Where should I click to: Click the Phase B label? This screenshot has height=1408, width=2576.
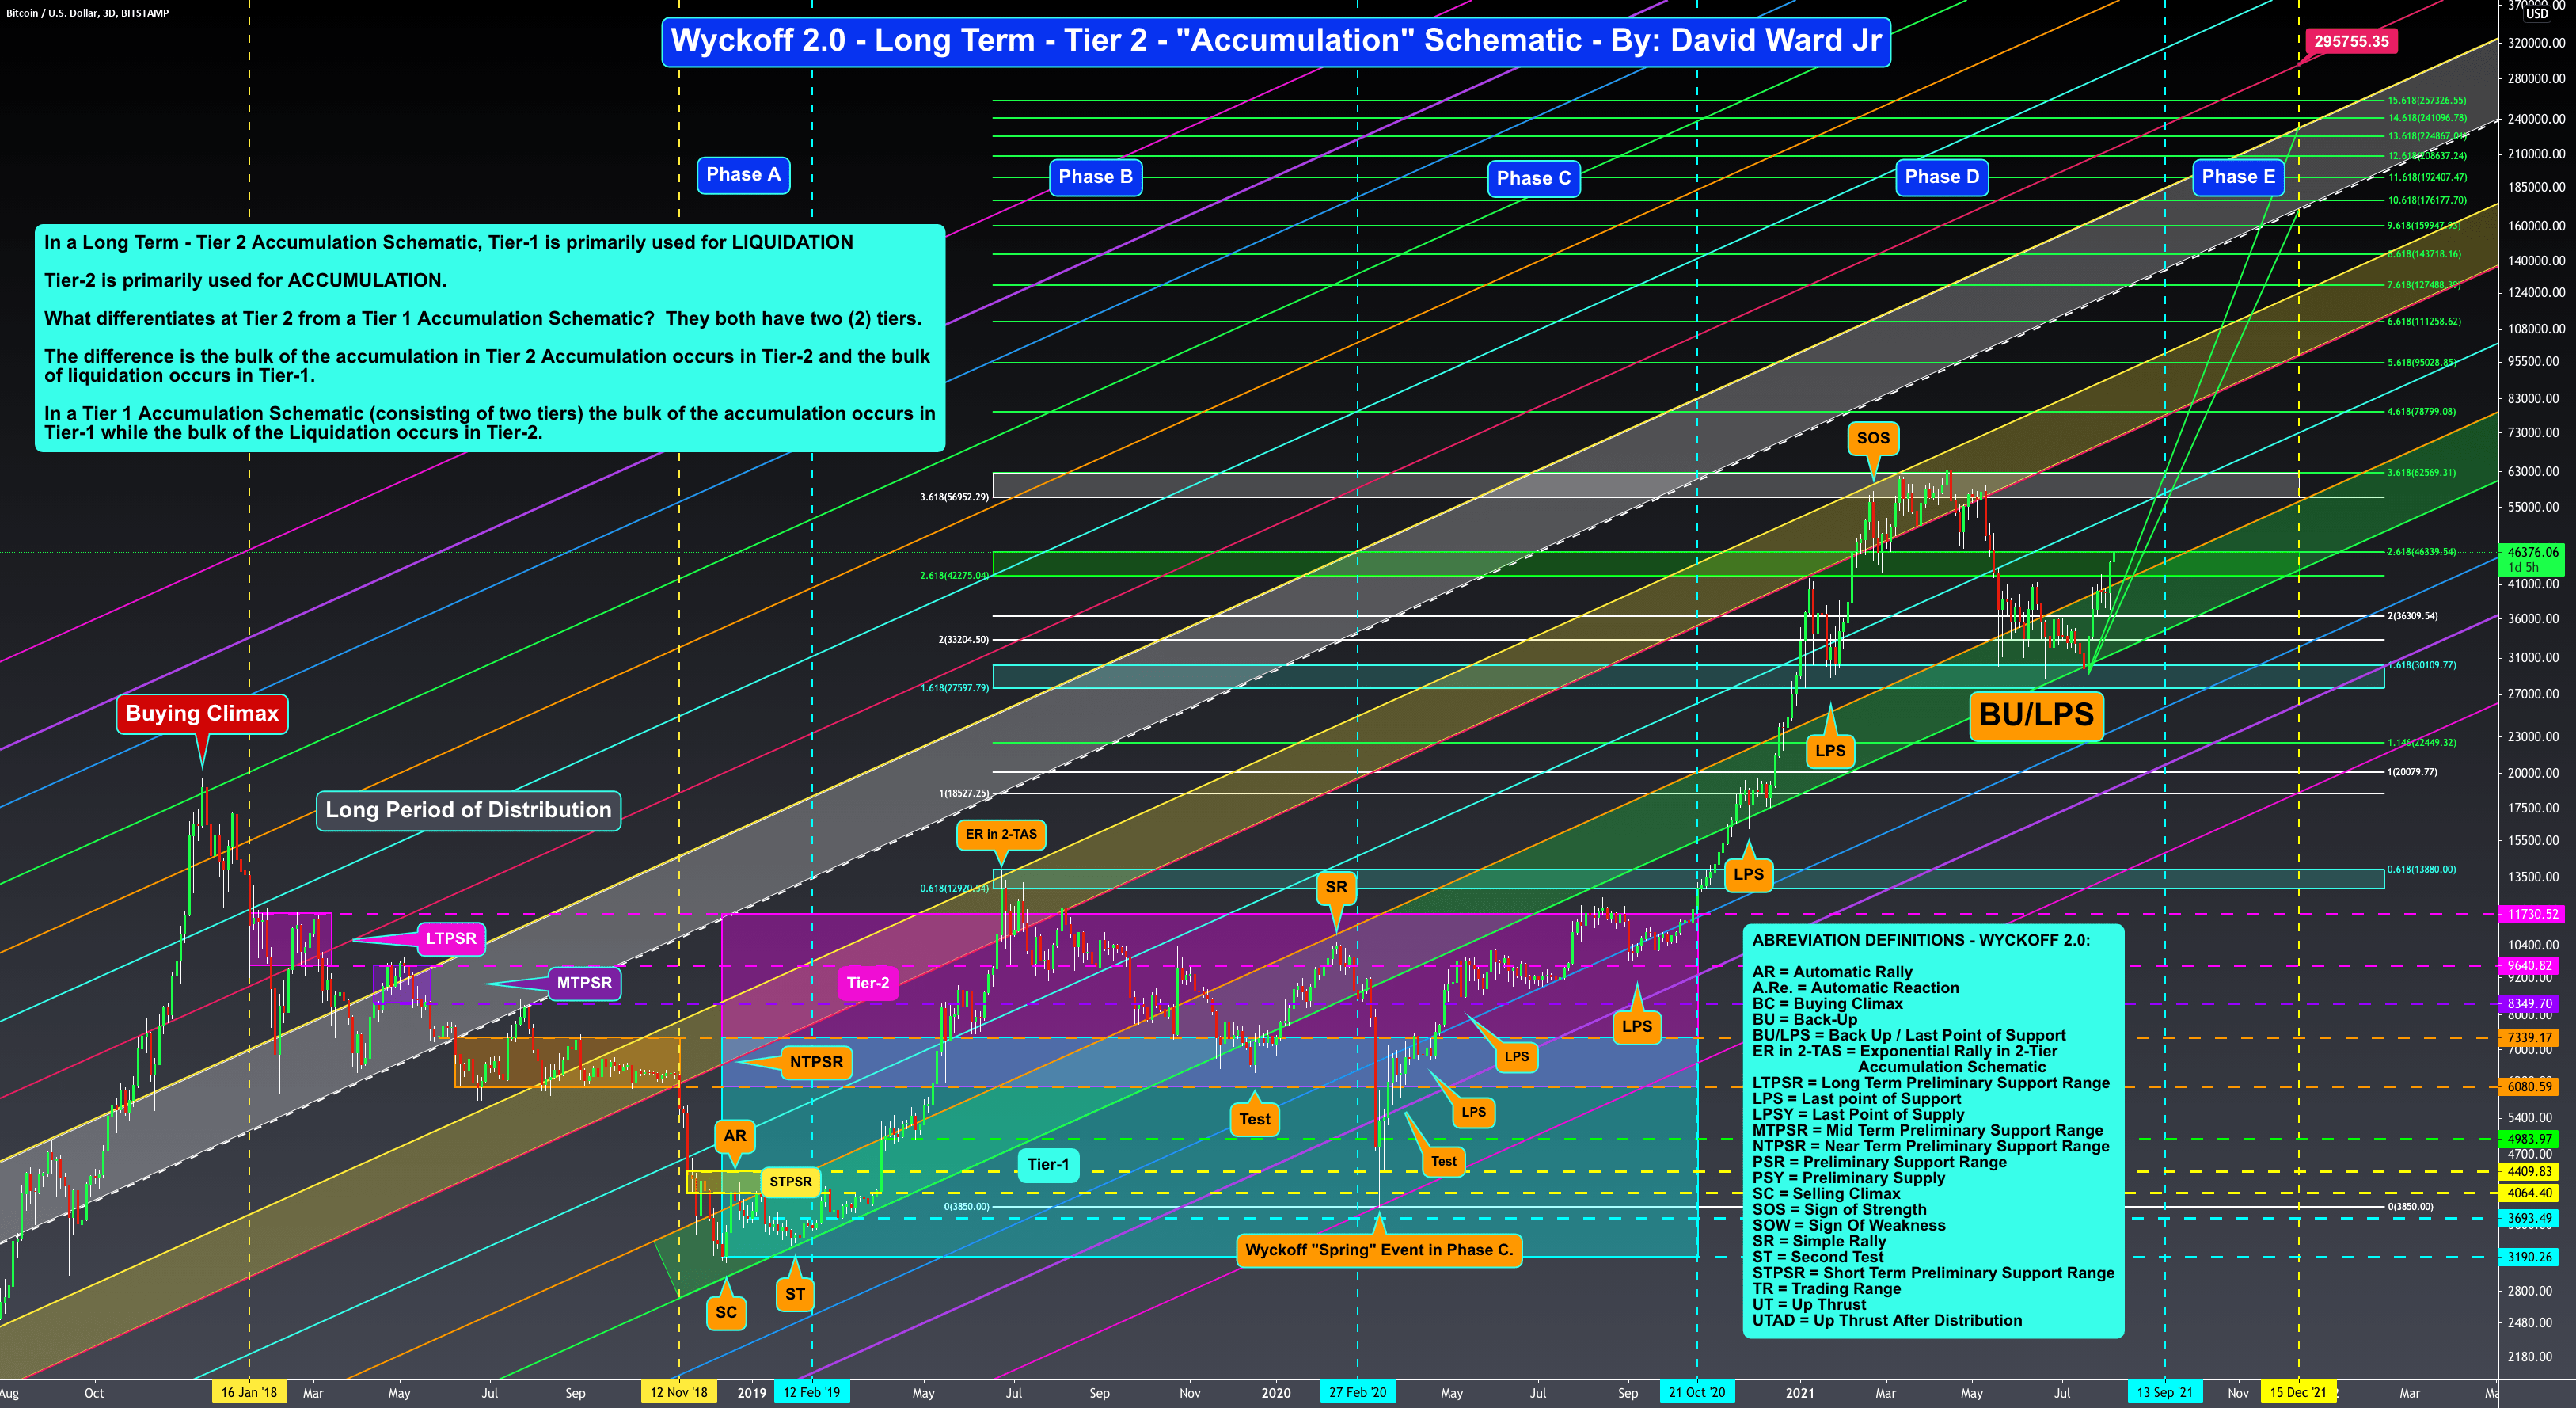point(1095,177)
